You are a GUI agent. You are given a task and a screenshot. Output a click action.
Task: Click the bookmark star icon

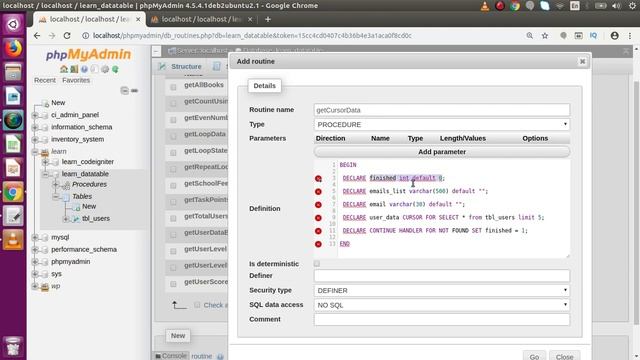pyautogui.click(x=545, y=36)
